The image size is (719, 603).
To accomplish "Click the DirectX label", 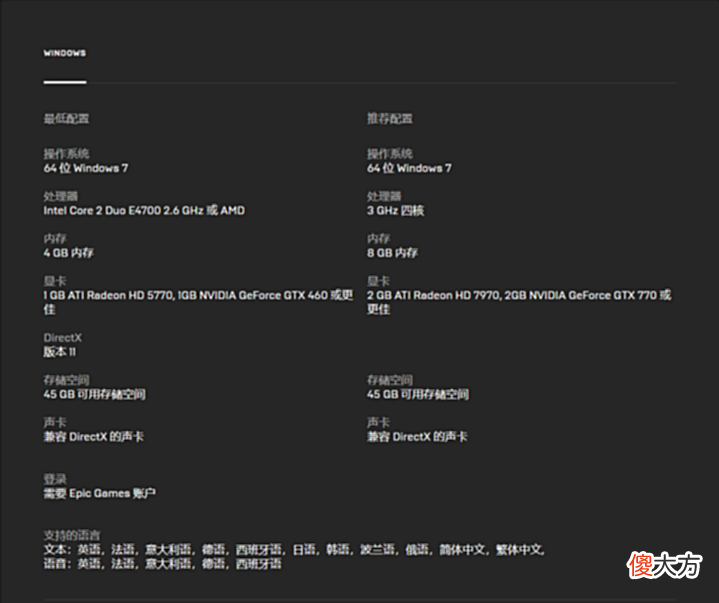I will (x=63, y=337).
